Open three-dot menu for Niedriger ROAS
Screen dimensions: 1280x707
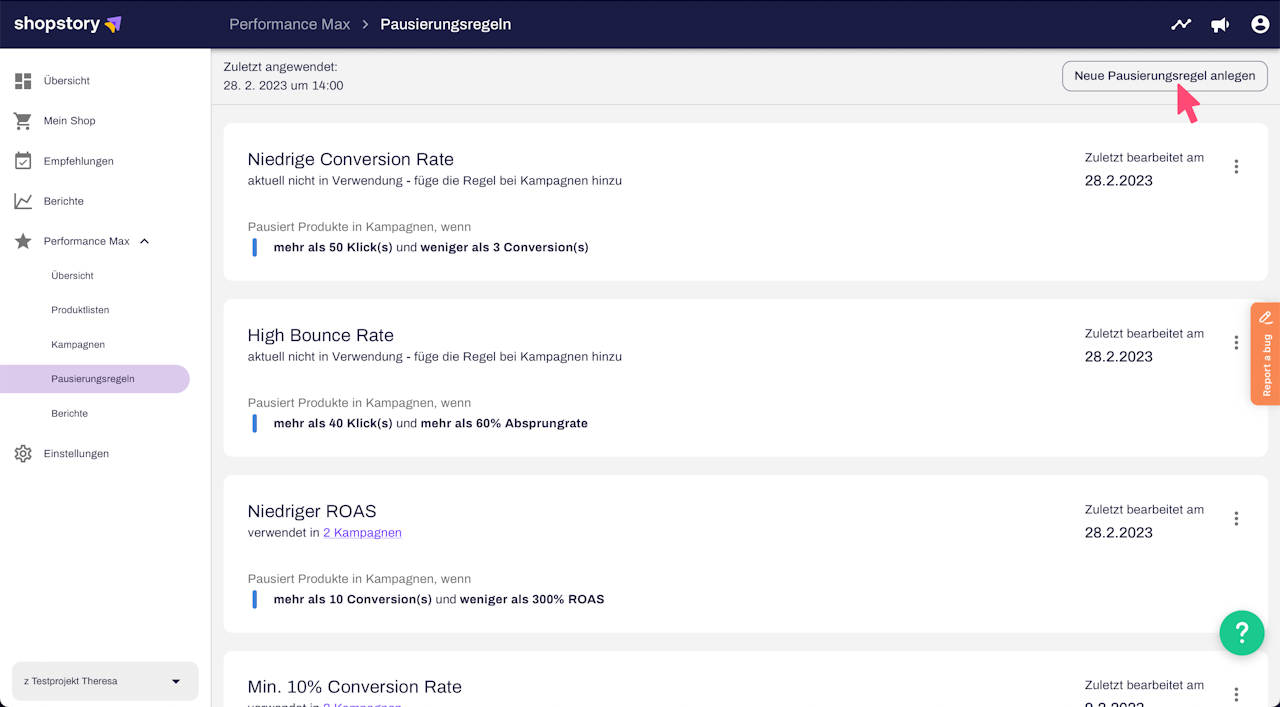point(1236,519)
